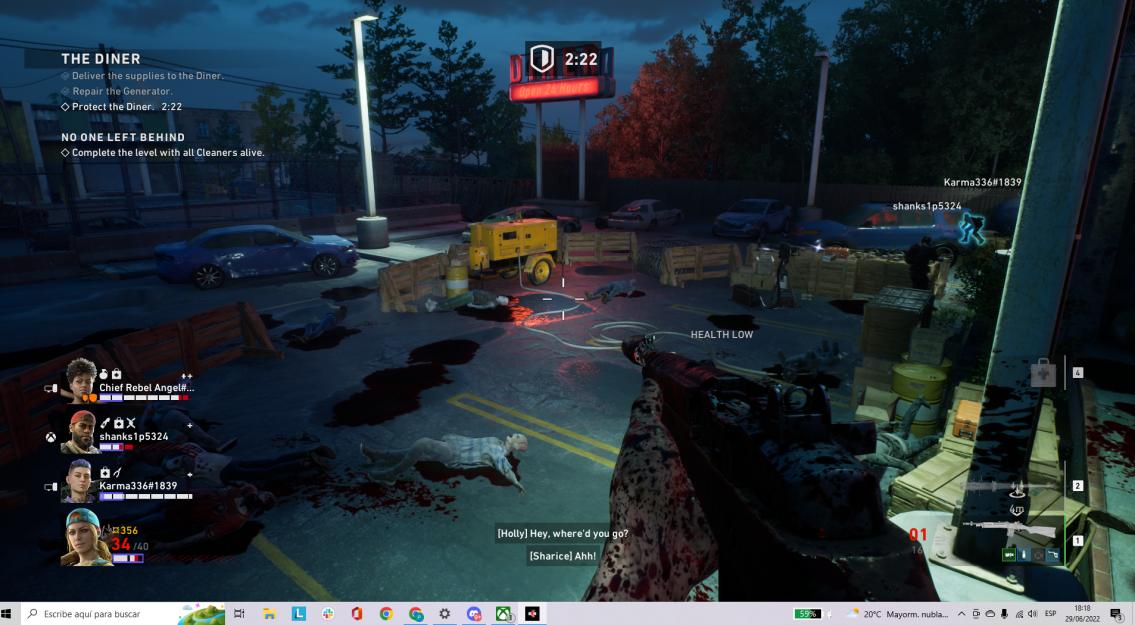
Task: Click Karma336#1839's character portrait
Action: coord(79,480)
